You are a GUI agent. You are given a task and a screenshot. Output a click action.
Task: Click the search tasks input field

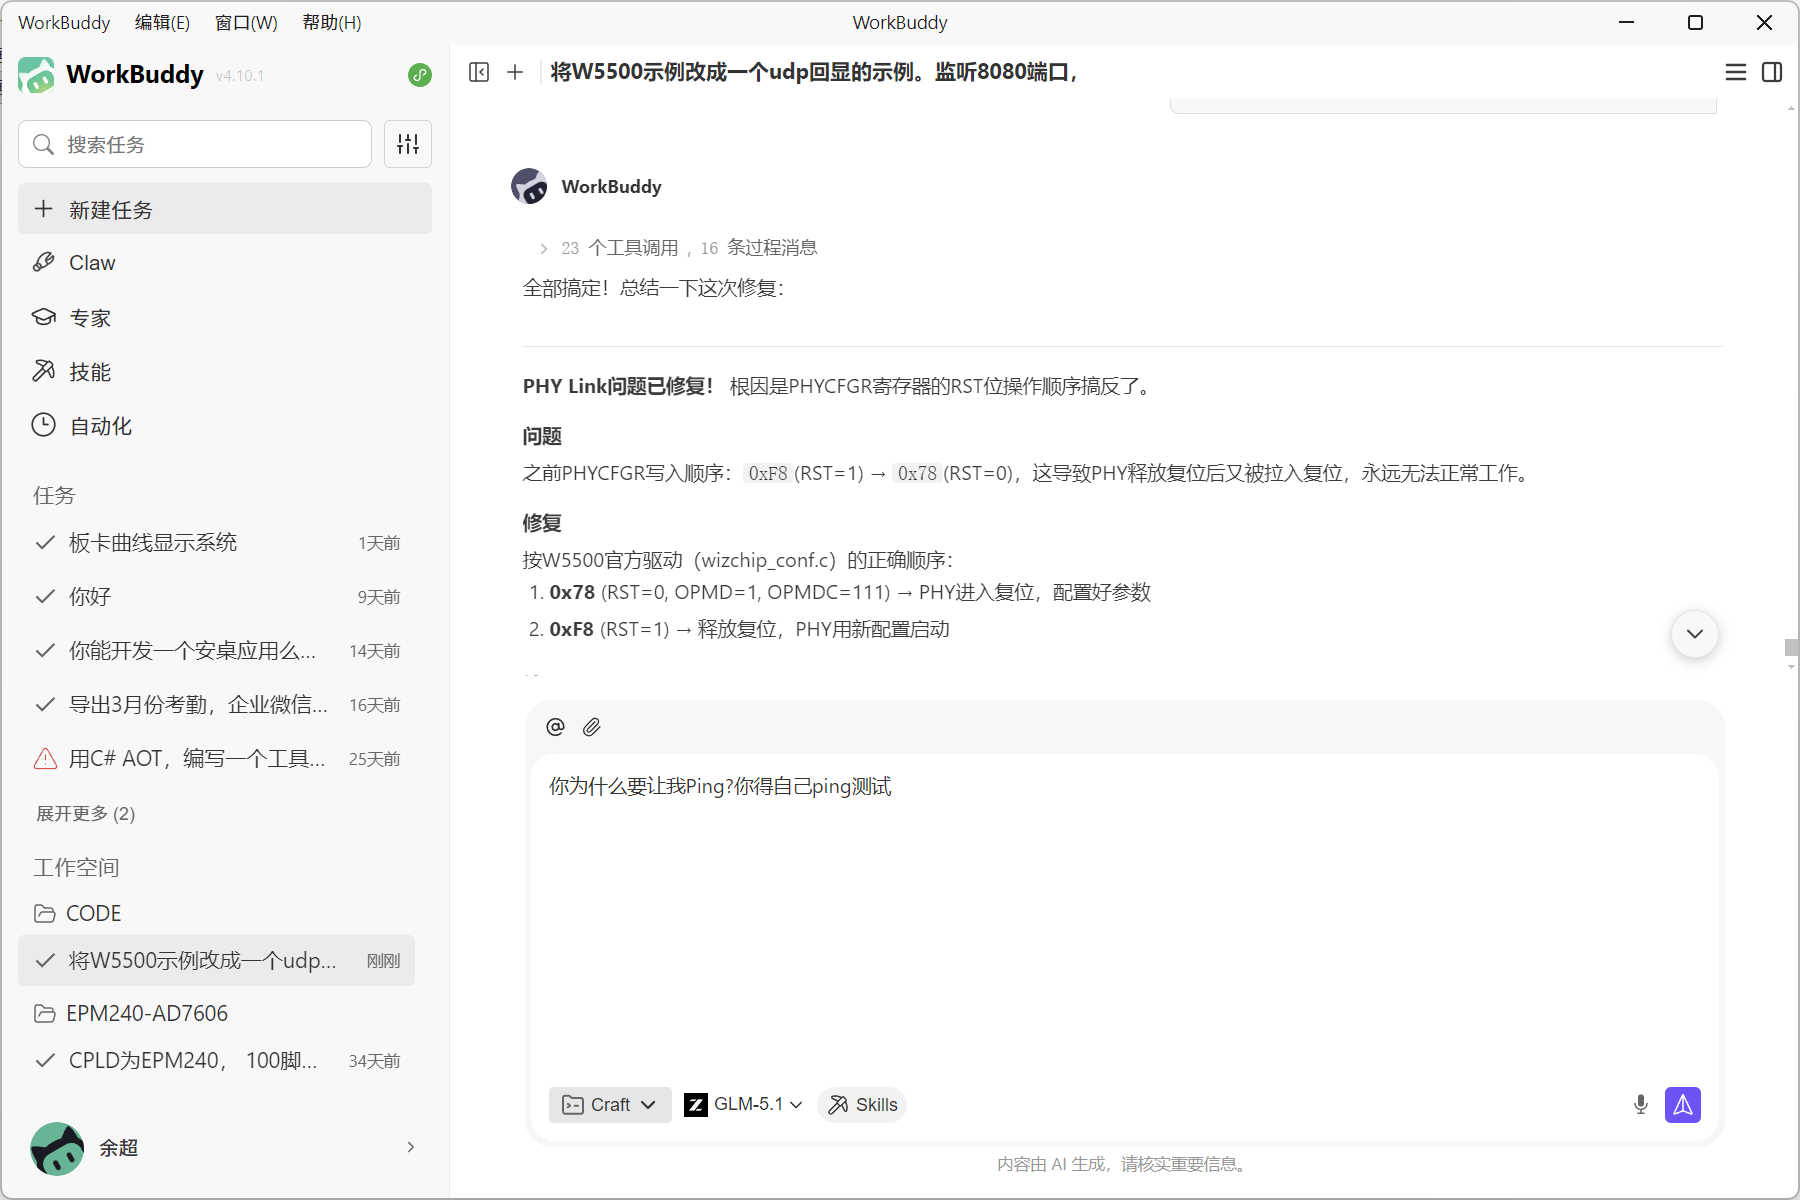pyautogui.click(x=194, y=144)
